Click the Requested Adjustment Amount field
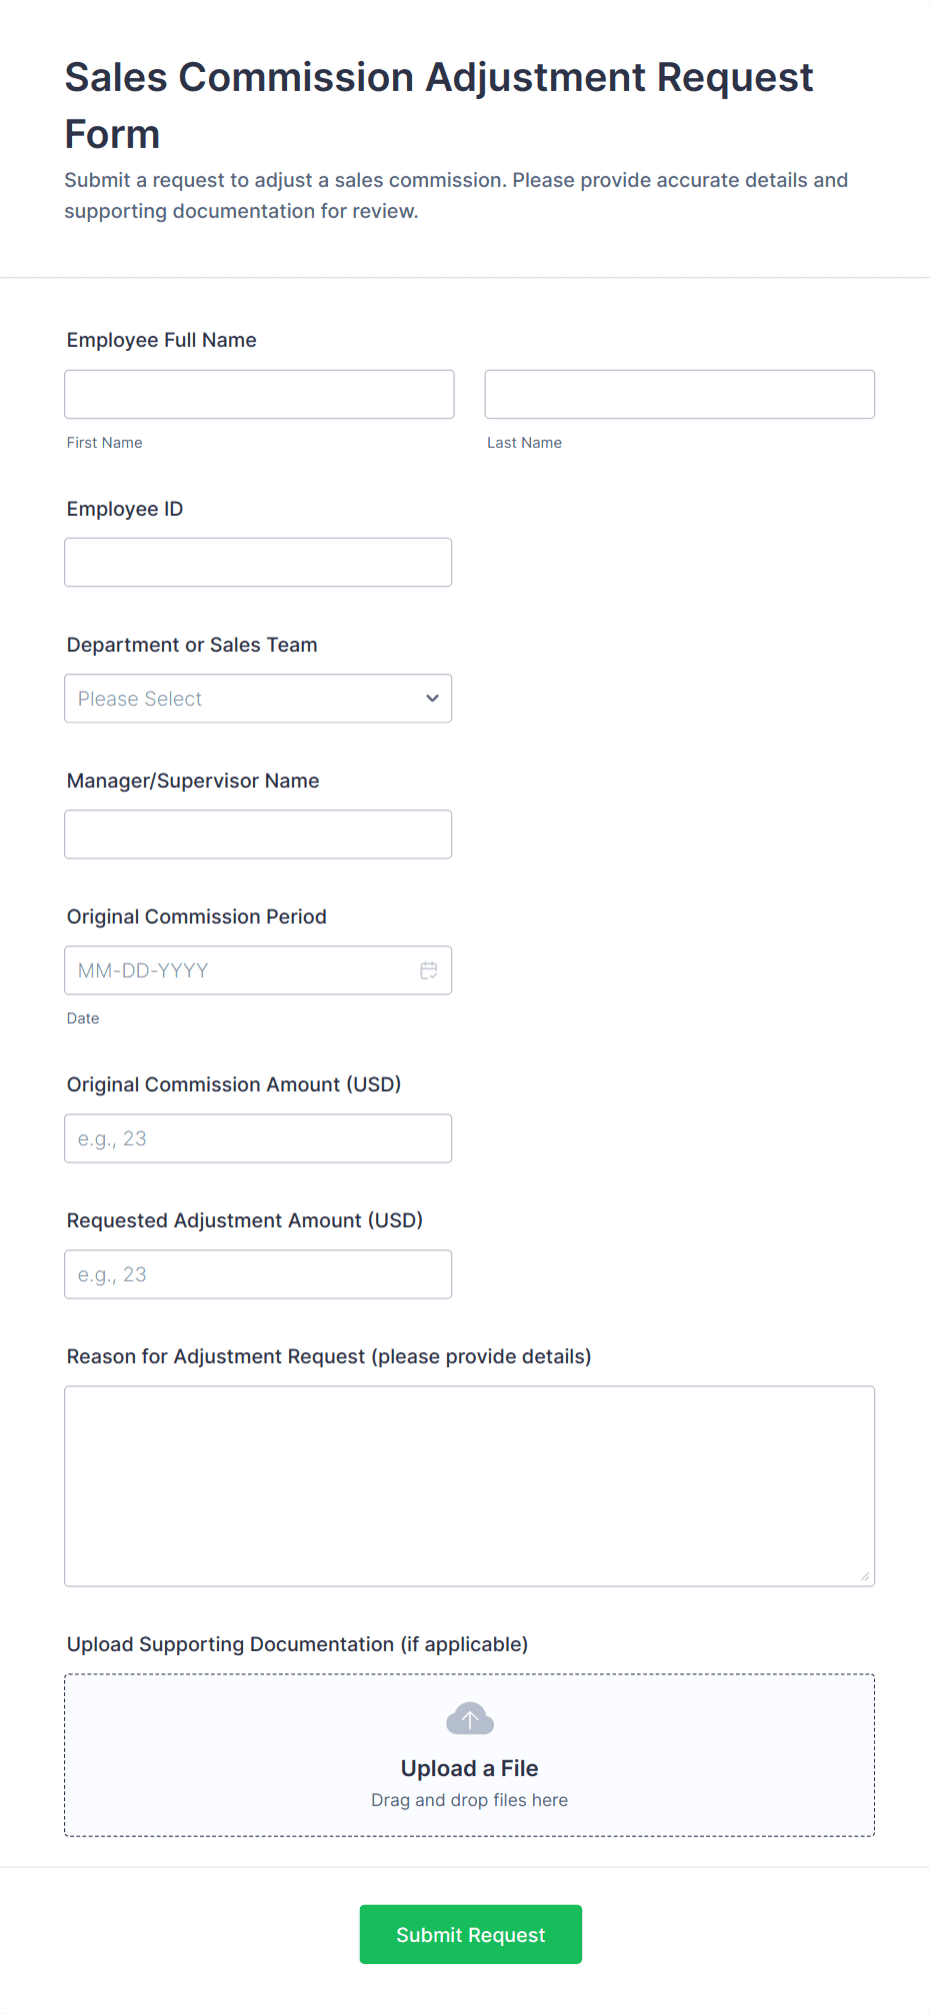The image size is (930, 2014). (x=258, y=1273)
